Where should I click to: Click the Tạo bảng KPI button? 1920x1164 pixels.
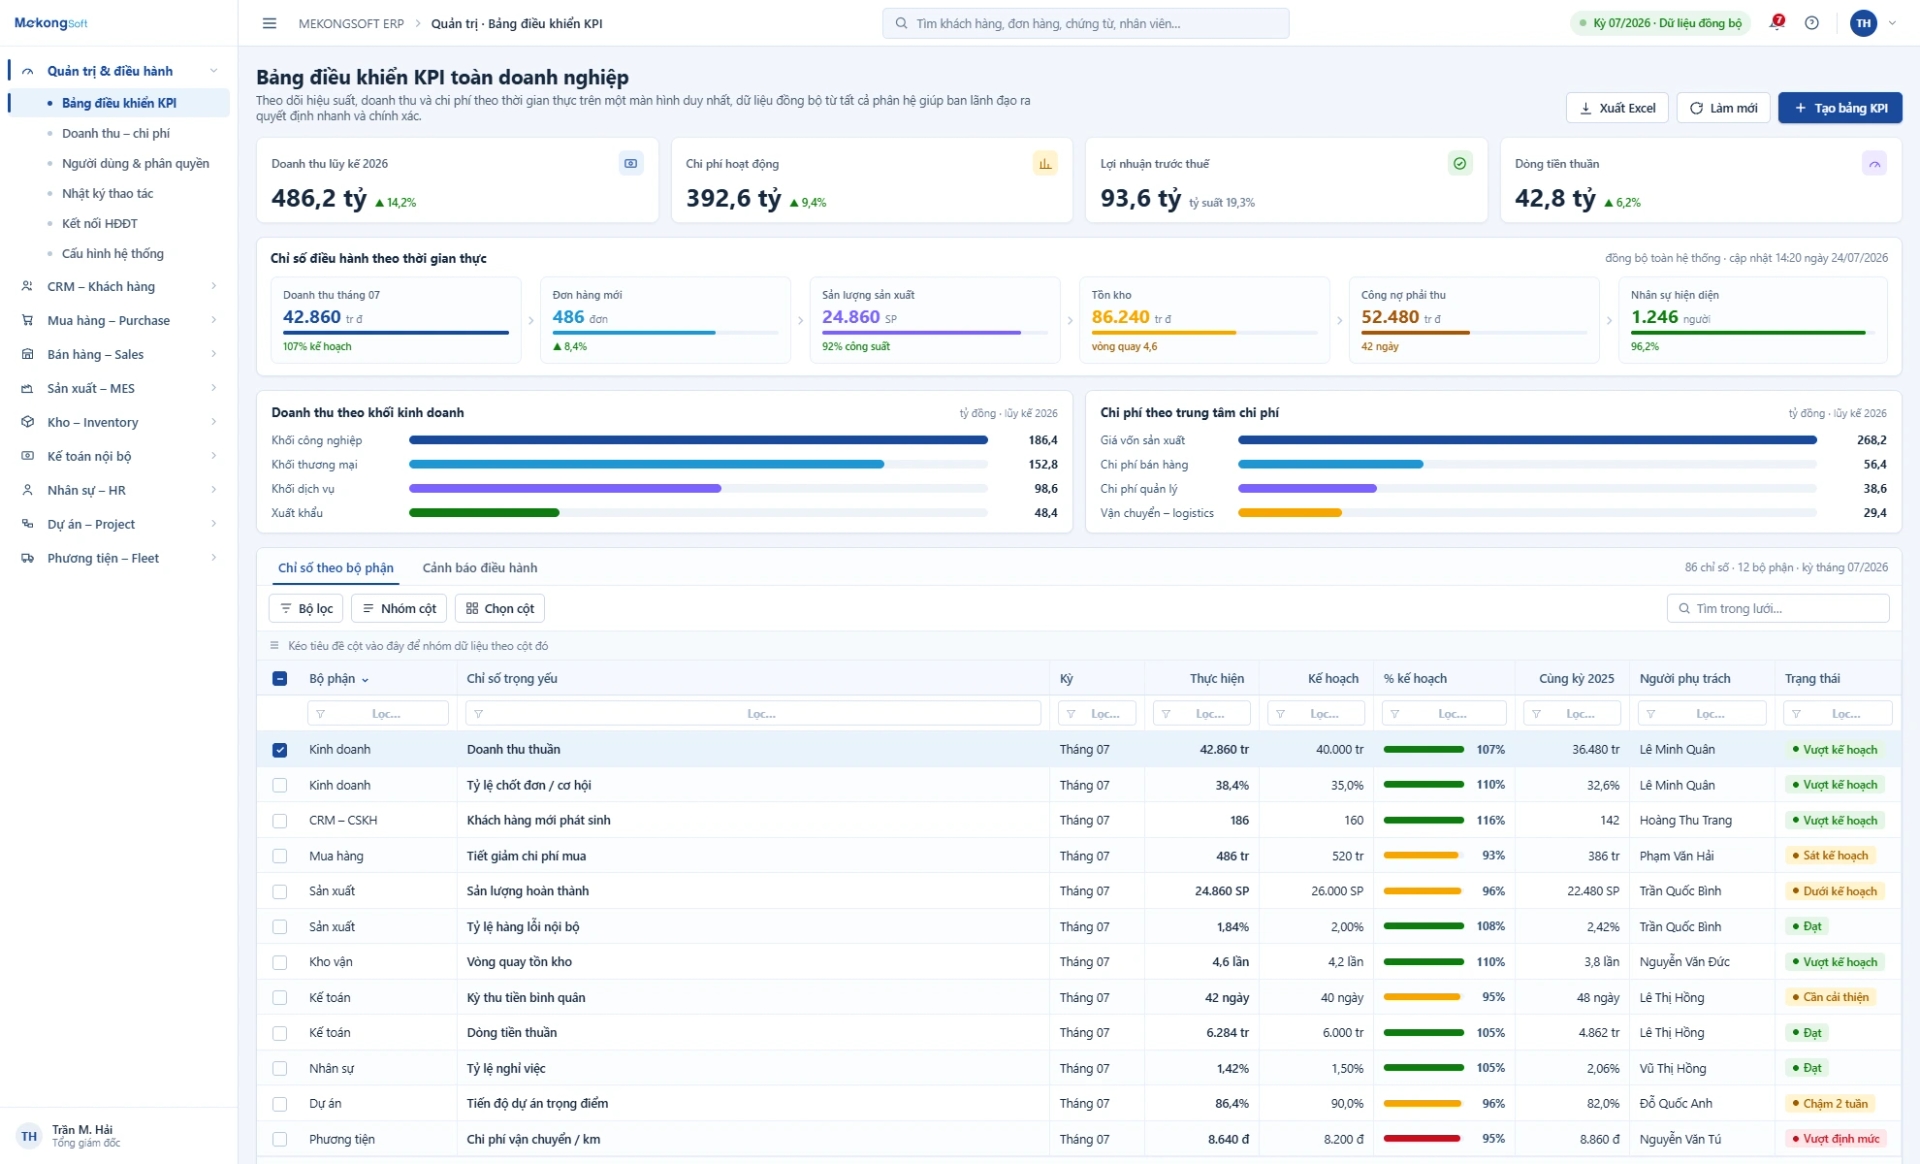[1840, 108]
